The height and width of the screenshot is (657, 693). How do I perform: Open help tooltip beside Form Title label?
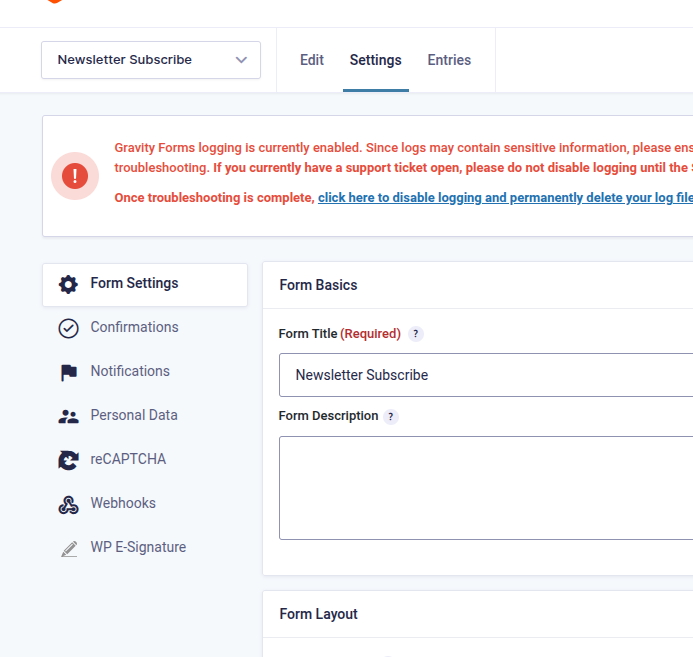coord(416,334)
